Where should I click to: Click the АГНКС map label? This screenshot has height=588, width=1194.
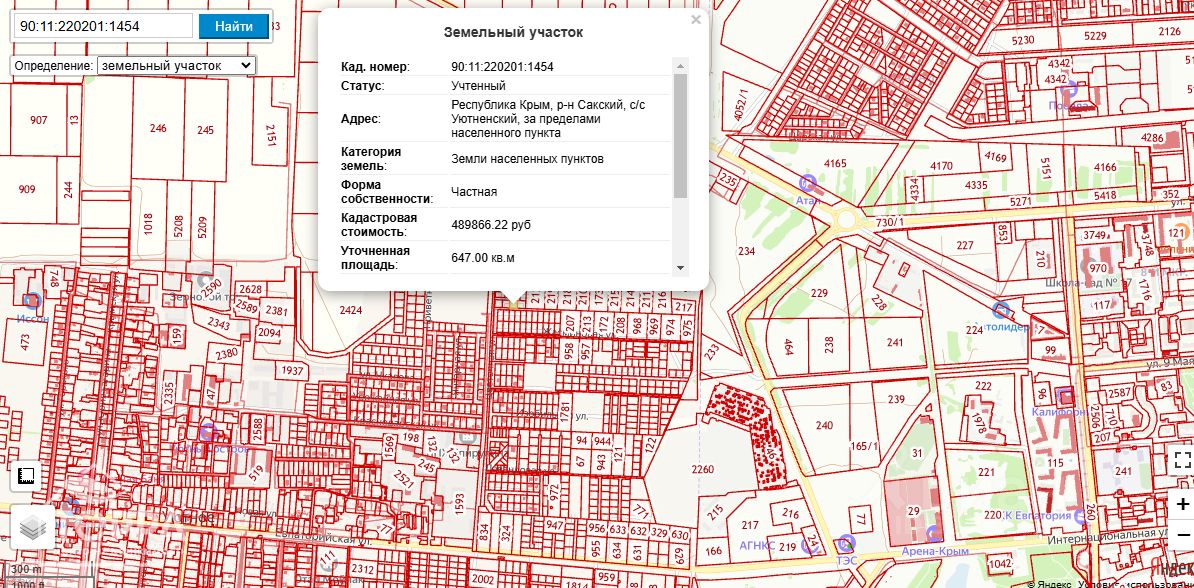click(757, 546)
